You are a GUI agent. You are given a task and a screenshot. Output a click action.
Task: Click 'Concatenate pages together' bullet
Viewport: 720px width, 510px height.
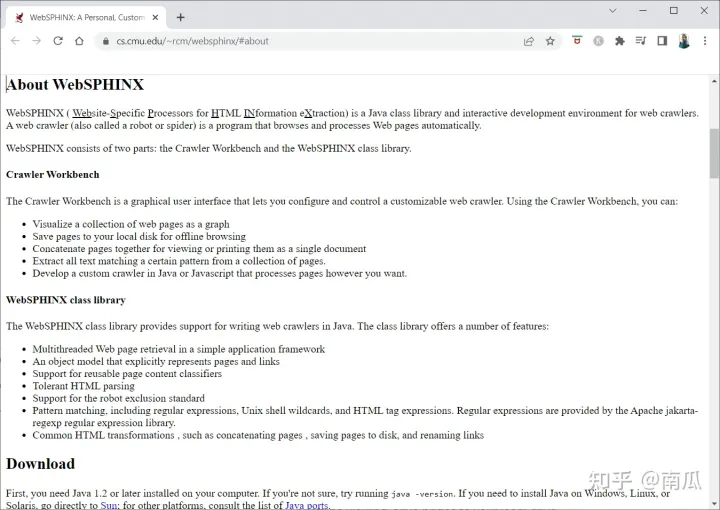(x=199, y=249)
